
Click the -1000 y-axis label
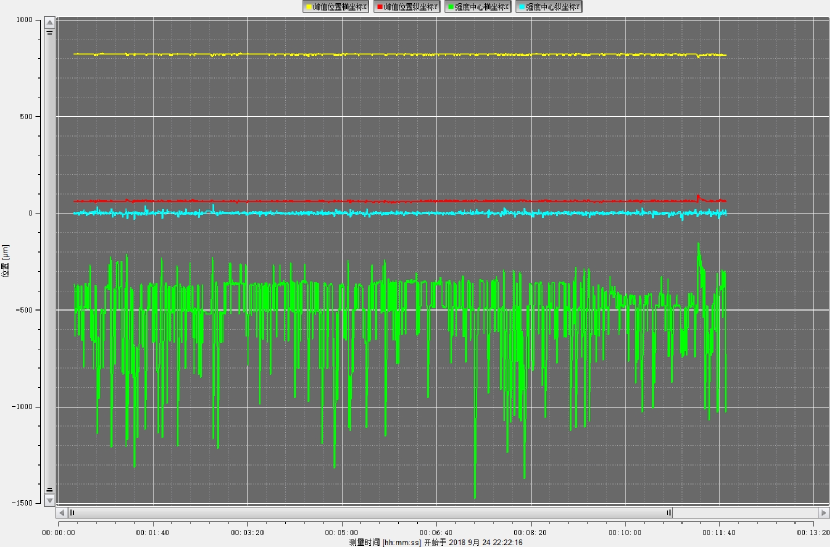(23, 407)
